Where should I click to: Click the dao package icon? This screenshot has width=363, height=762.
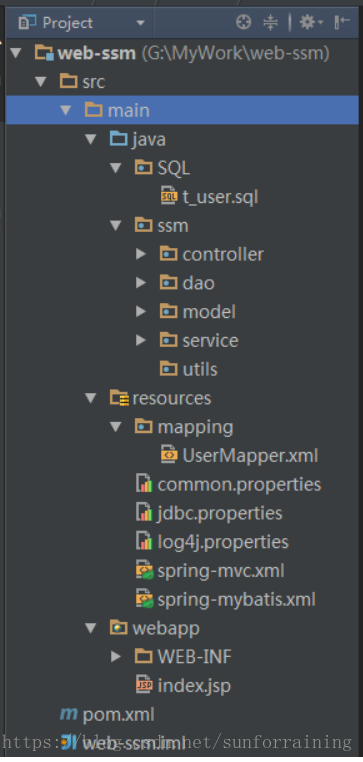click(169, 282)
